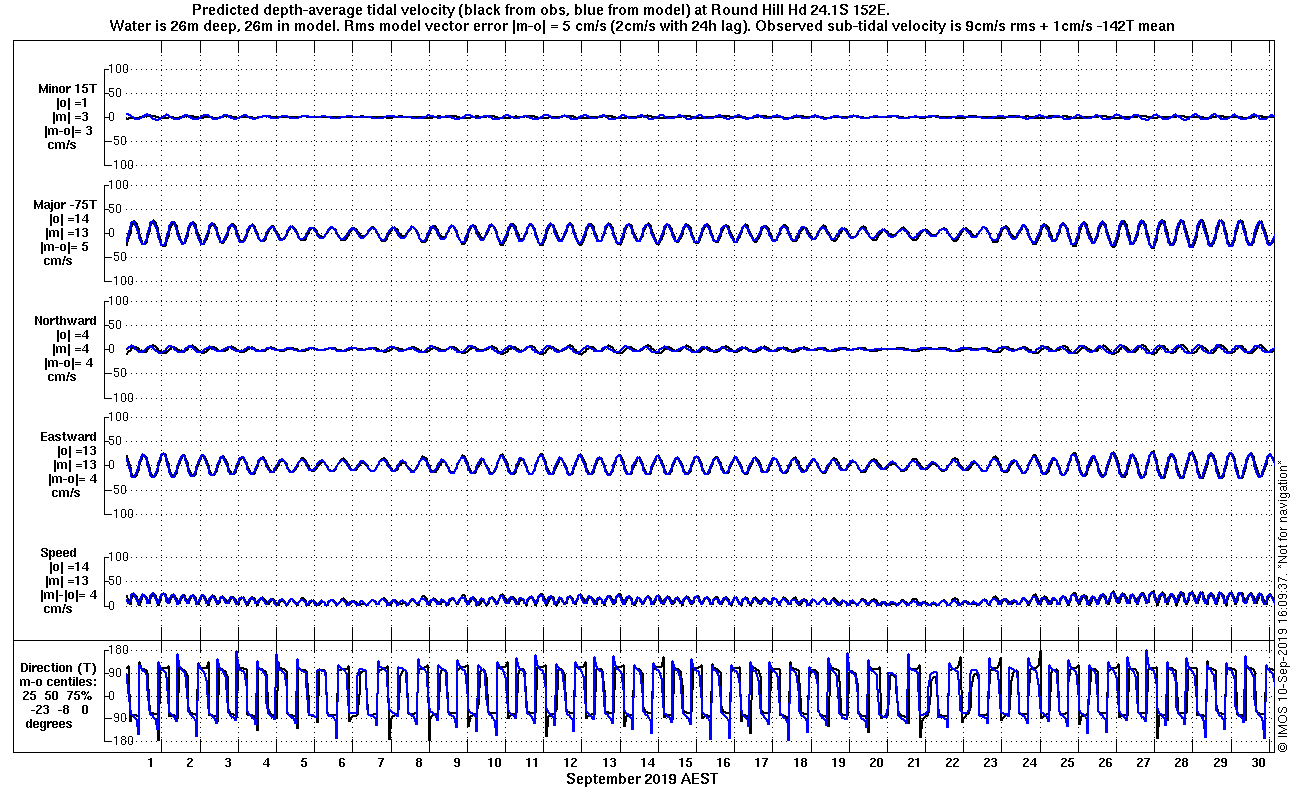Click the 'September 2019 AEST' axis title
Screen dimensions: 1300x800
coord(642,779)
